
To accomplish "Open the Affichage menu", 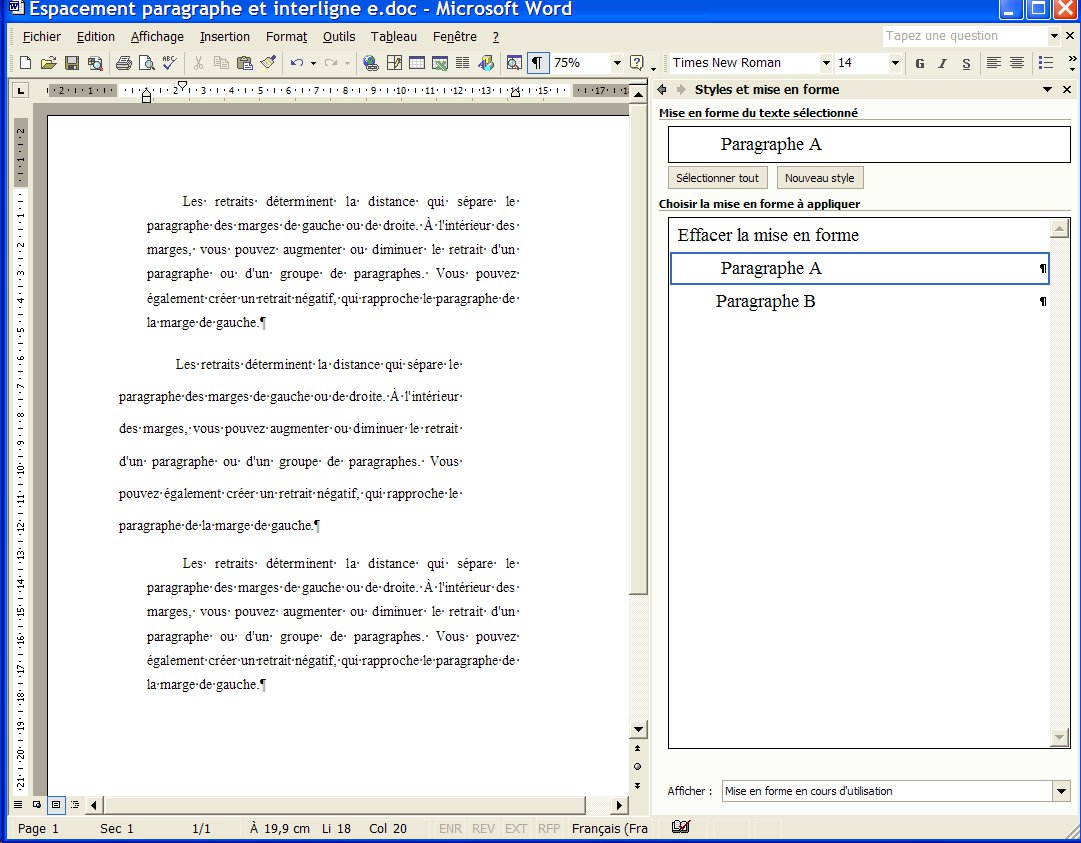I will coord(157,37).
